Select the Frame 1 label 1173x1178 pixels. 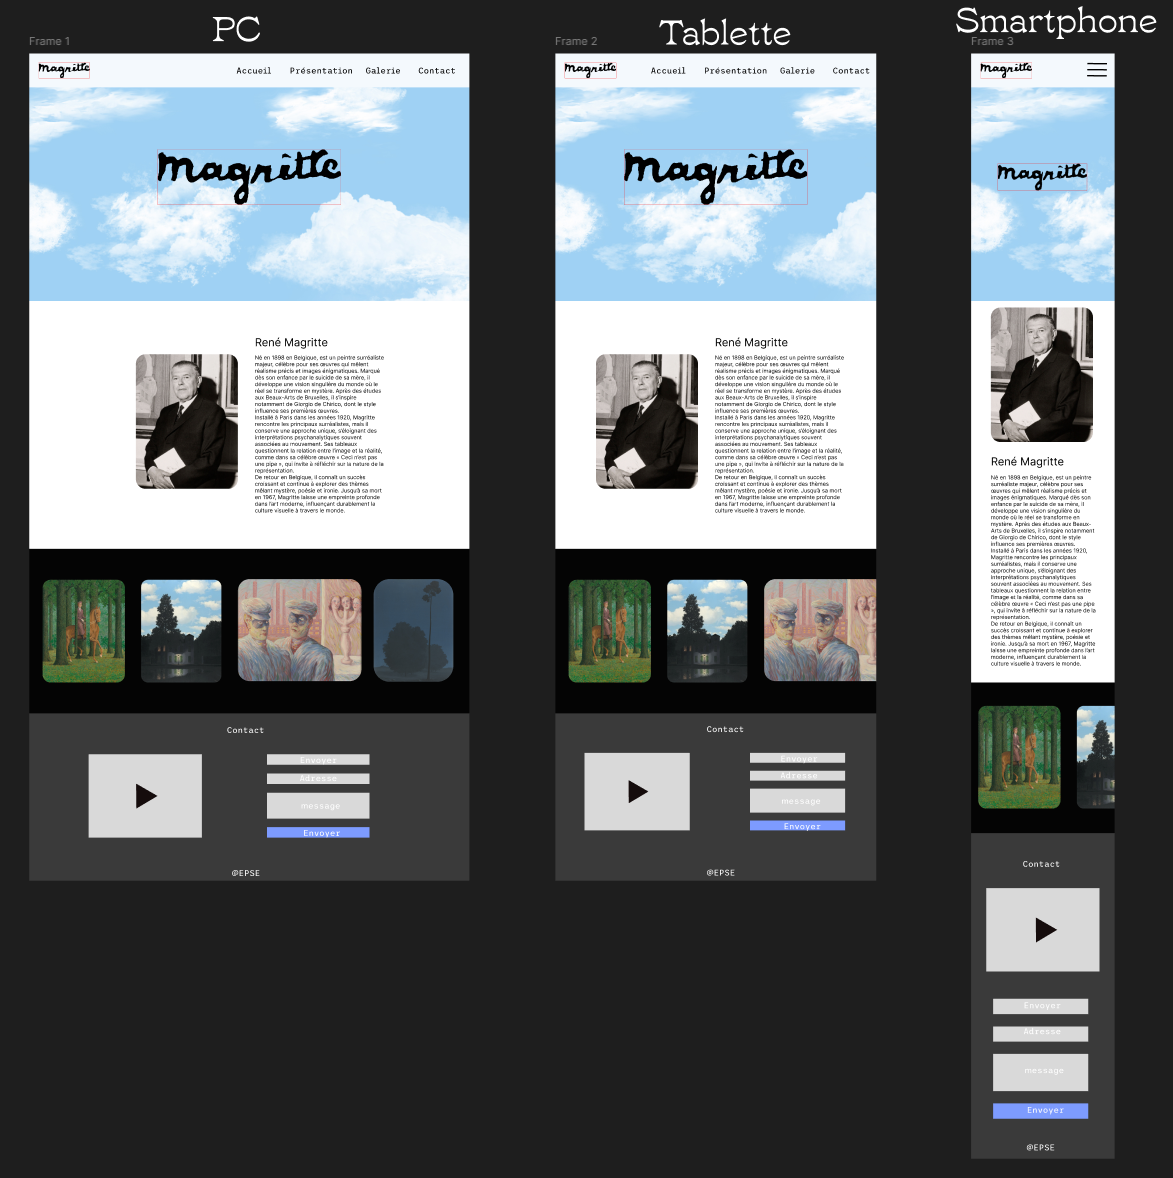pyautogui.click(x=50, y=41)
